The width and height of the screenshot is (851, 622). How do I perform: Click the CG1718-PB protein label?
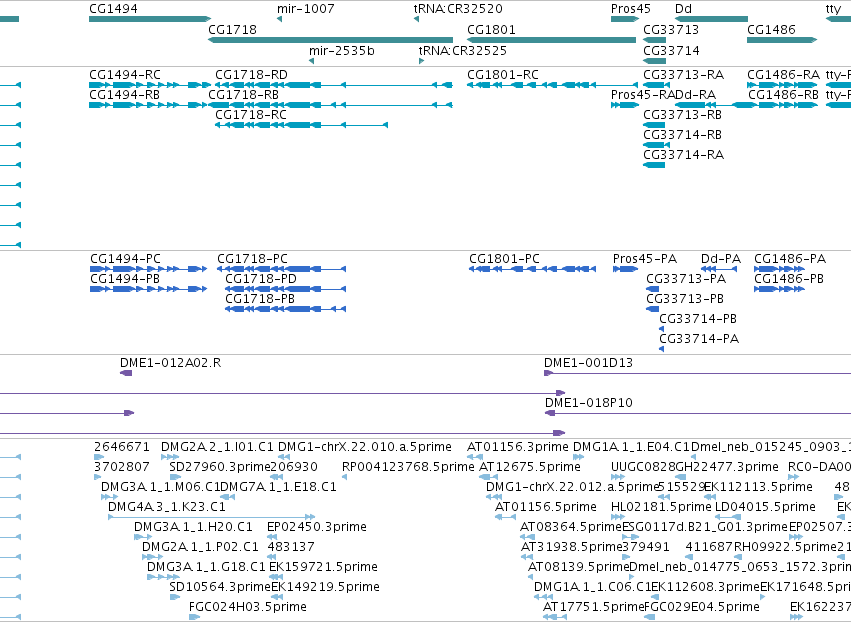tap(260, 299)
